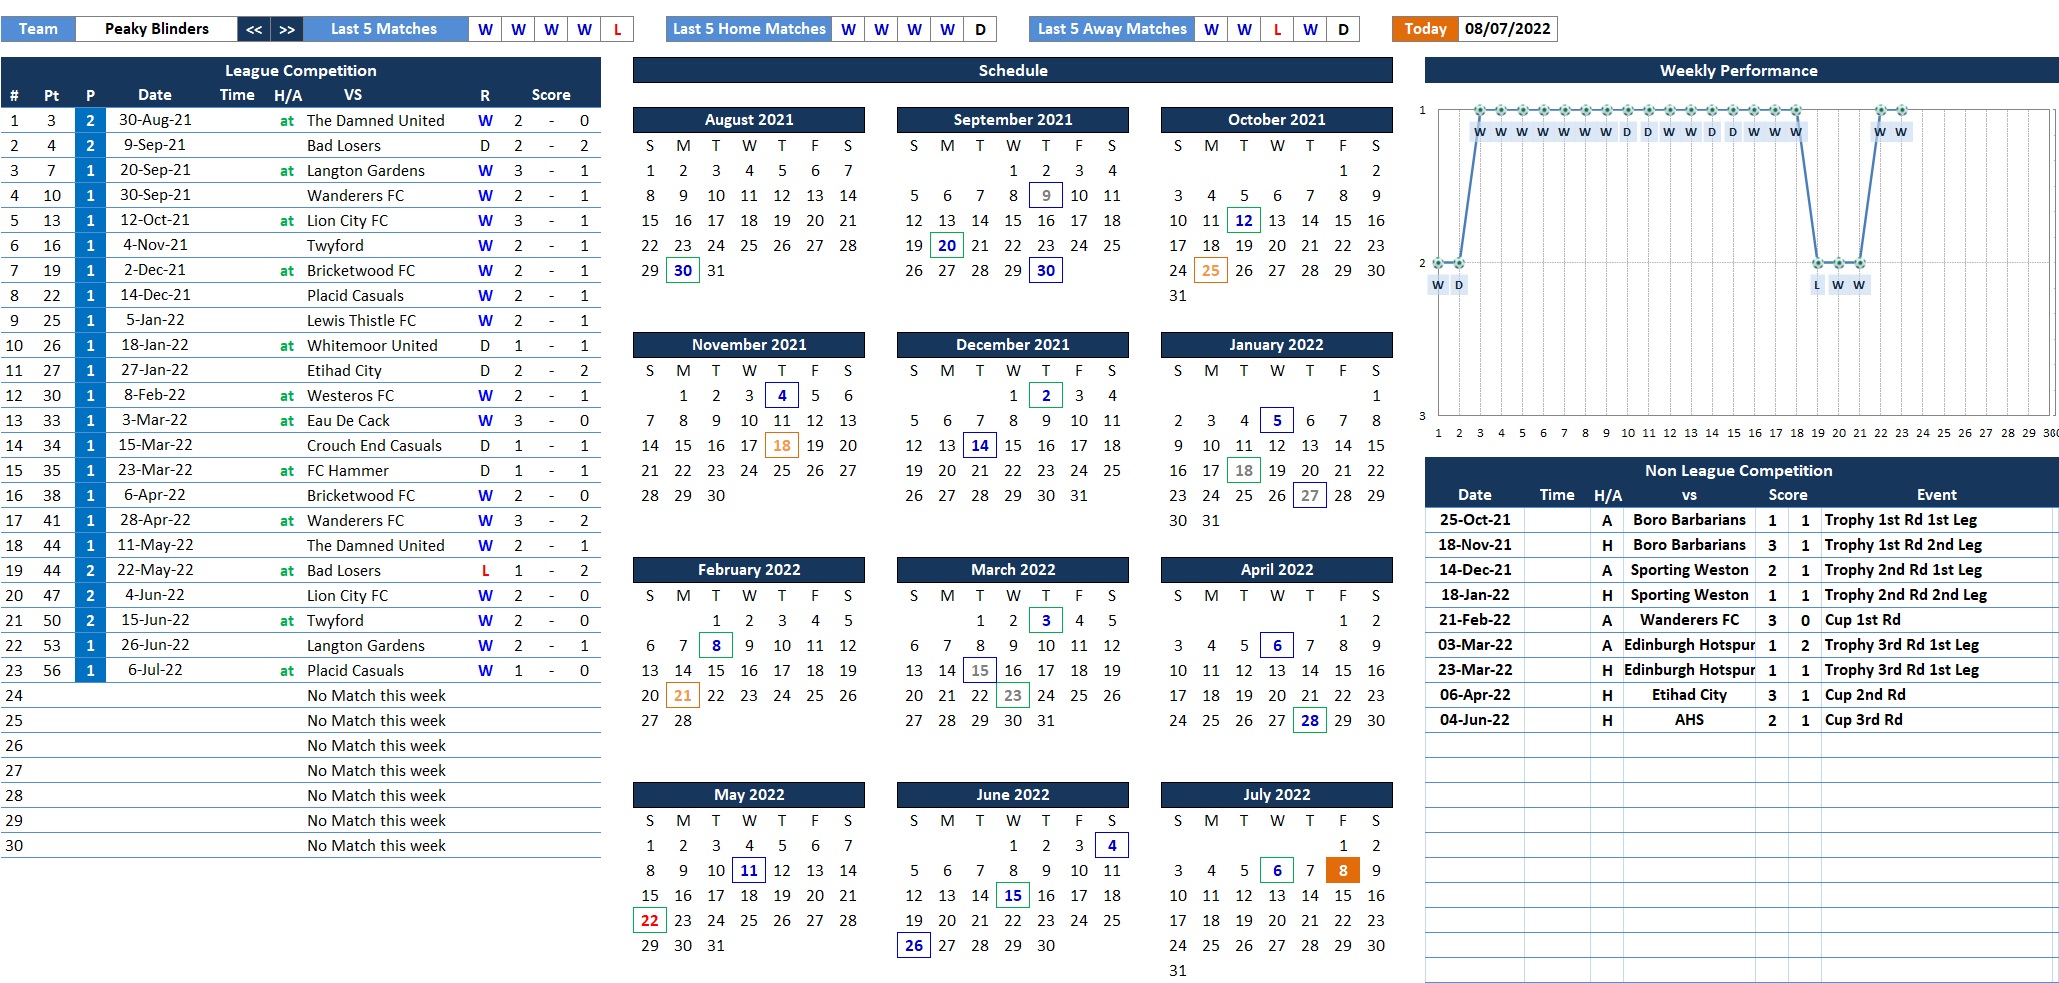Click the Today date value 08/07/2022
2059x983 pixels.
coord(1507,29)
